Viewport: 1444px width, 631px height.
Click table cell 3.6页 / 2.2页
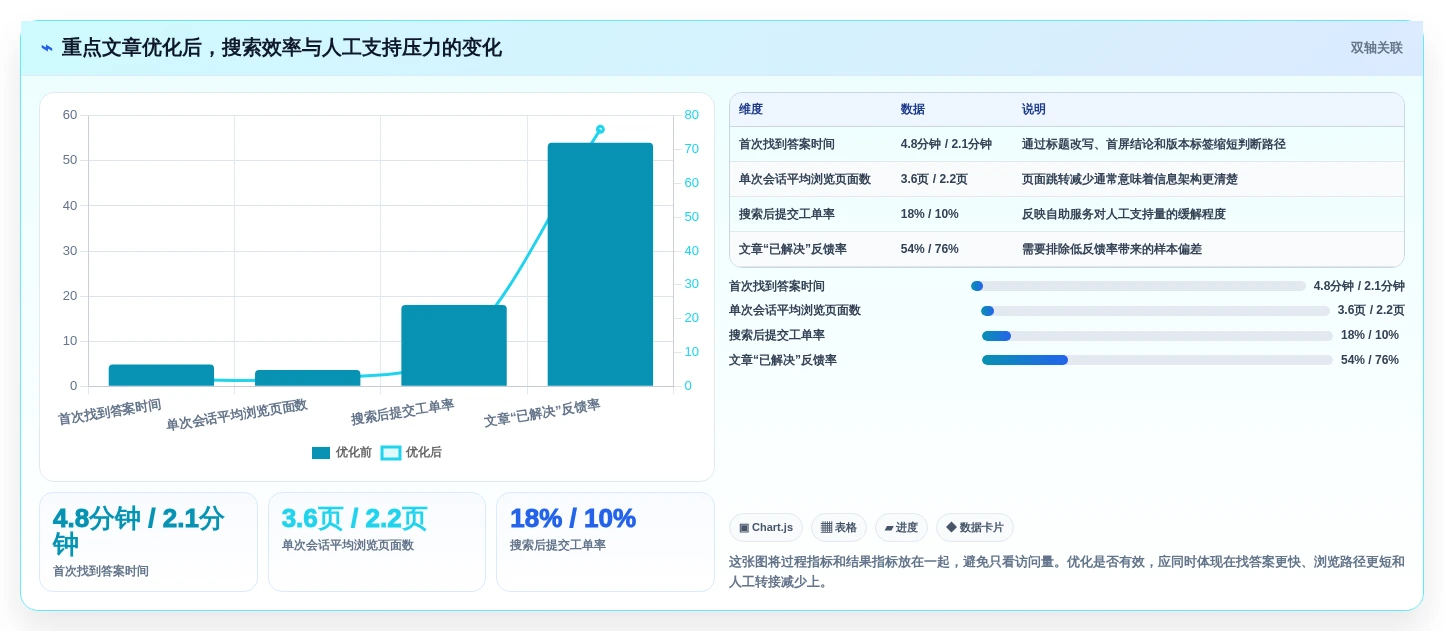pos(934,179)
